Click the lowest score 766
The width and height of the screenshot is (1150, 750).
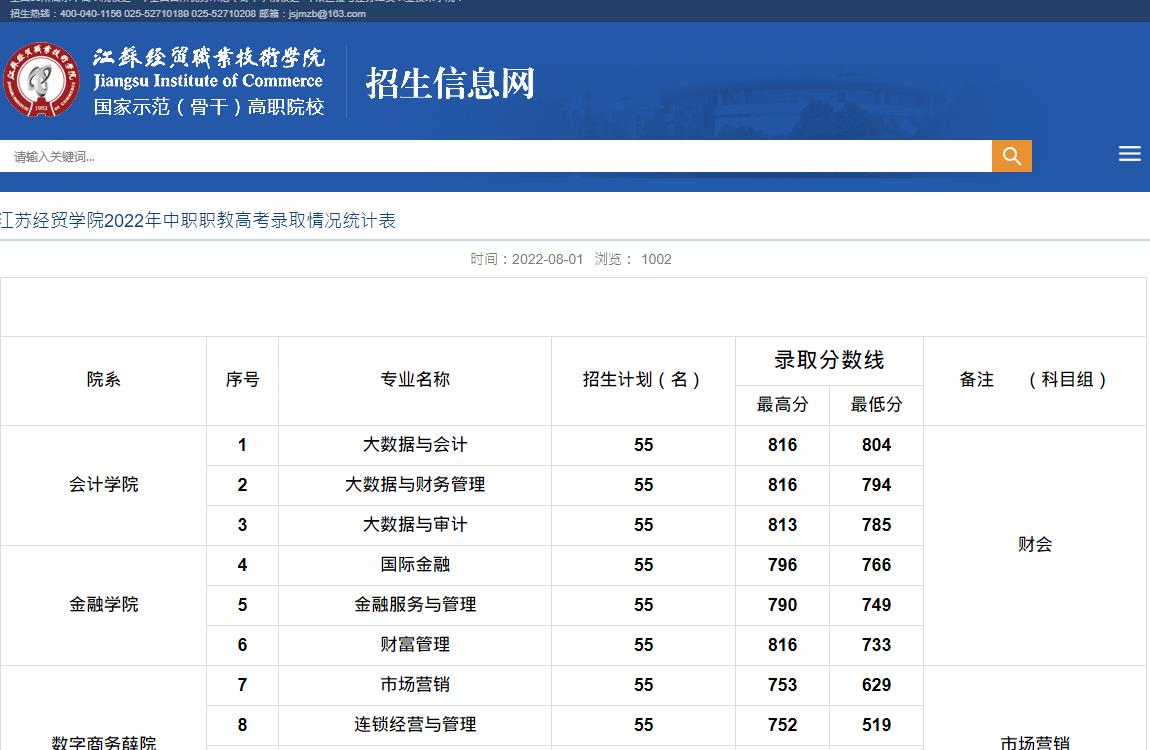point(876,565)
